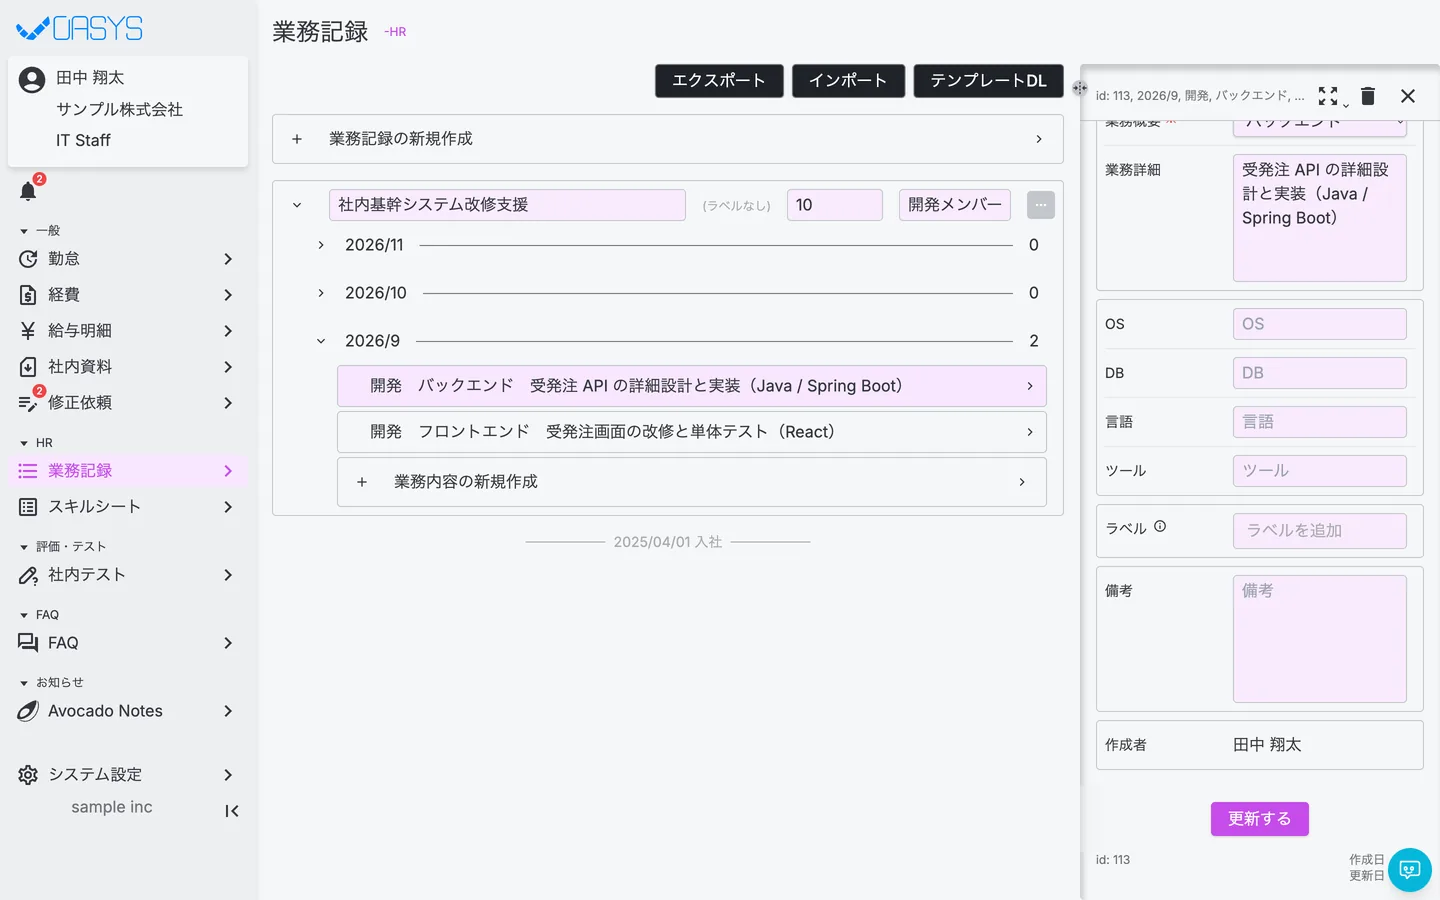Collapse the 社内基幹システム改修支援 project
Screen dimensions: 1440x900
click(x=297, y=205)
